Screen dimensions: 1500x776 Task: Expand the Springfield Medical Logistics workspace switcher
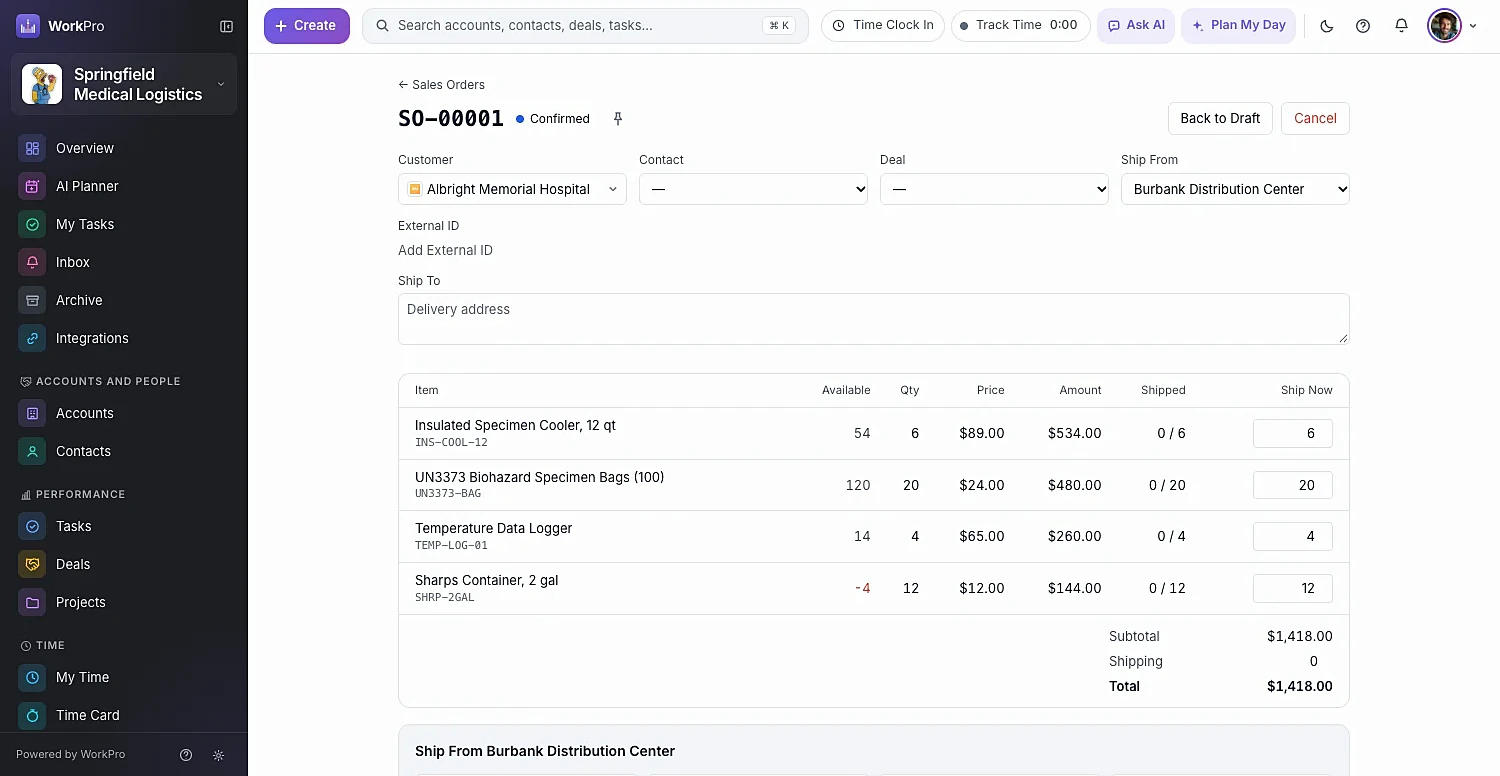(124, 84)
